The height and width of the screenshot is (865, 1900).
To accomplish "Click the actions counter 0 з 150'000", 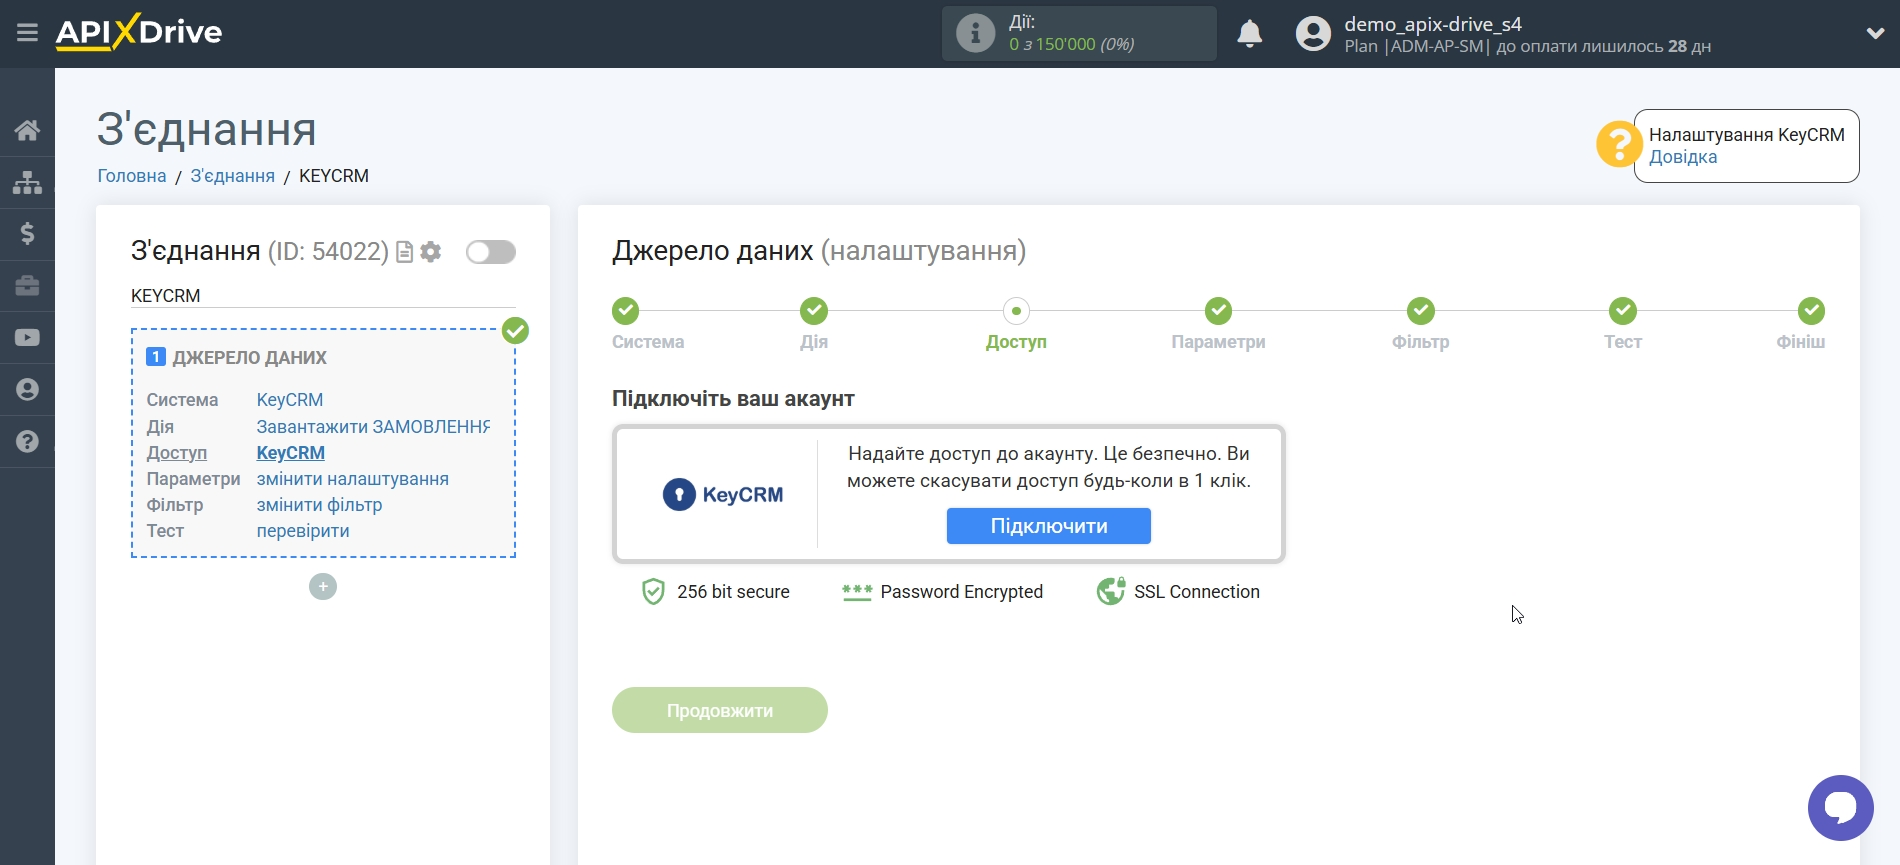I will pyautogui.click(x=1071, y=44).
